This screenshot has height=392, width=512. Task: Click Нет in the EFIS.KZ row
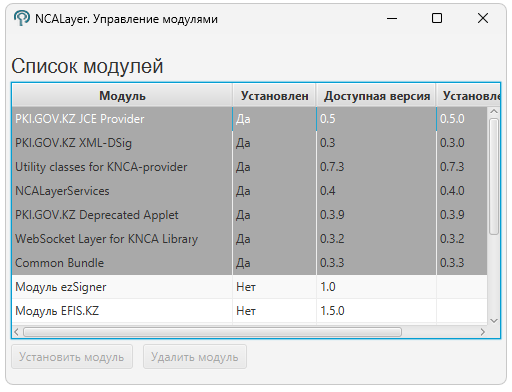point(246,311)
